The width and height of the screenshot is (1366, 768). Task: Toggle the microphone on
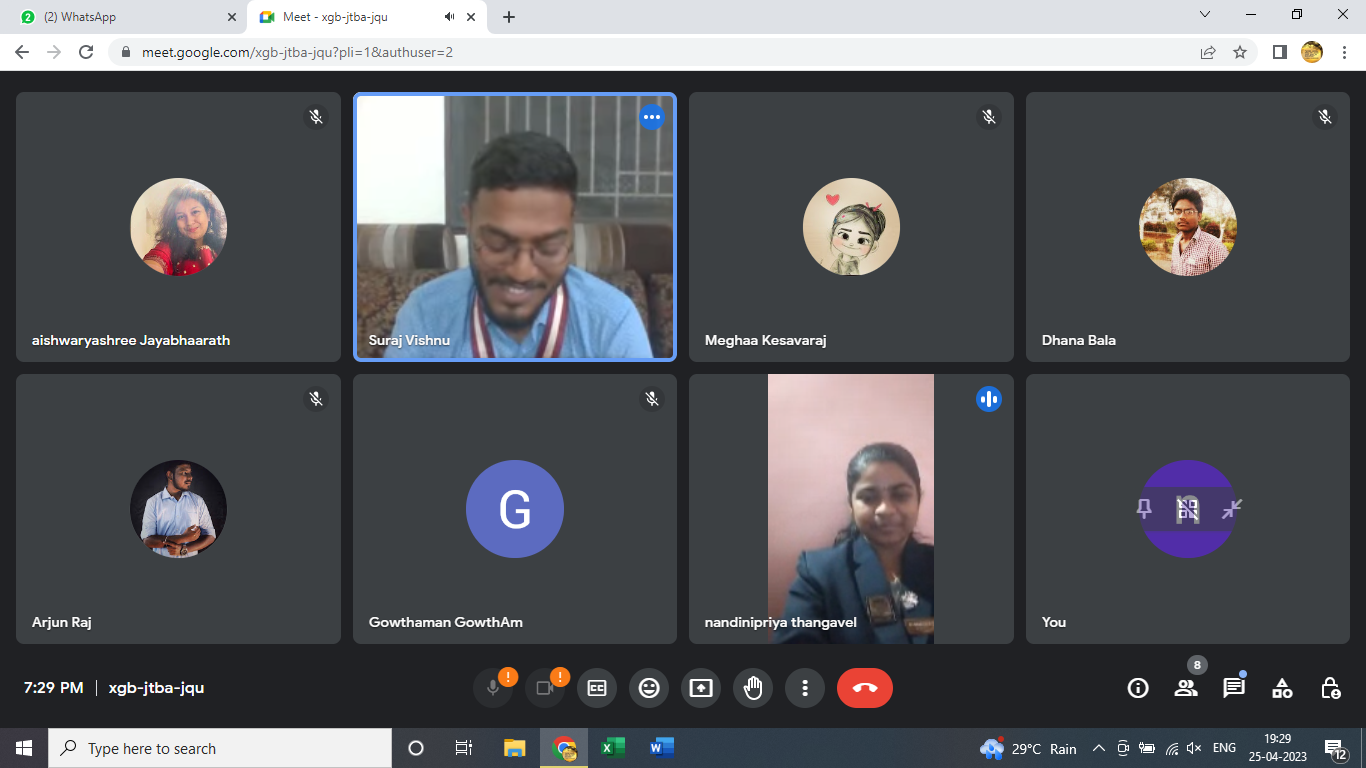[493, 688]
